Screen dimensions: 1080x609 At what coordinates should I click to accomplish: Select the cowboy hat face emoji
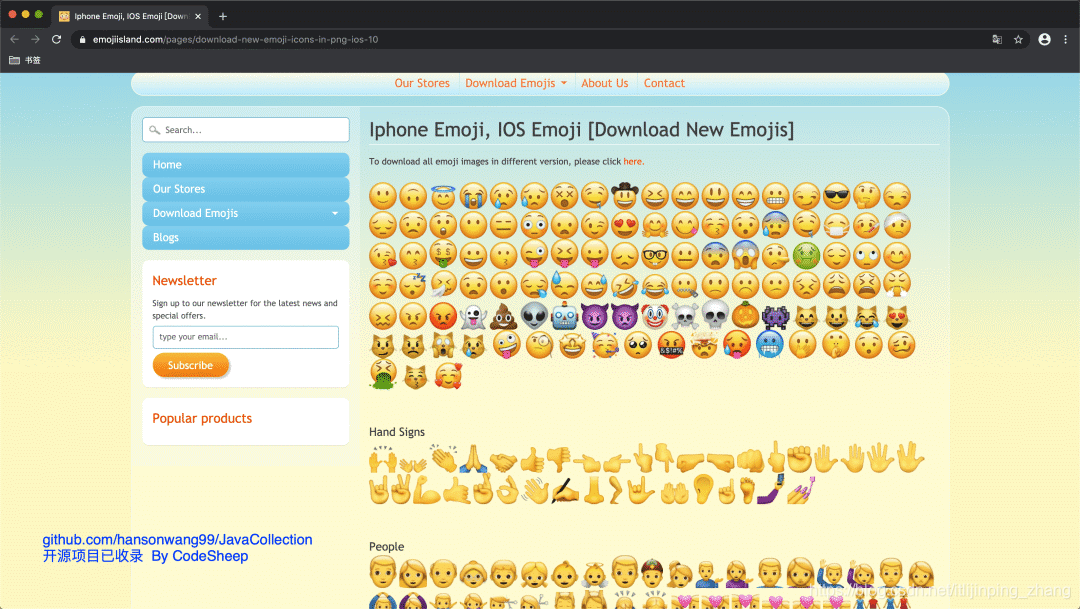click(x=625, y=196)
